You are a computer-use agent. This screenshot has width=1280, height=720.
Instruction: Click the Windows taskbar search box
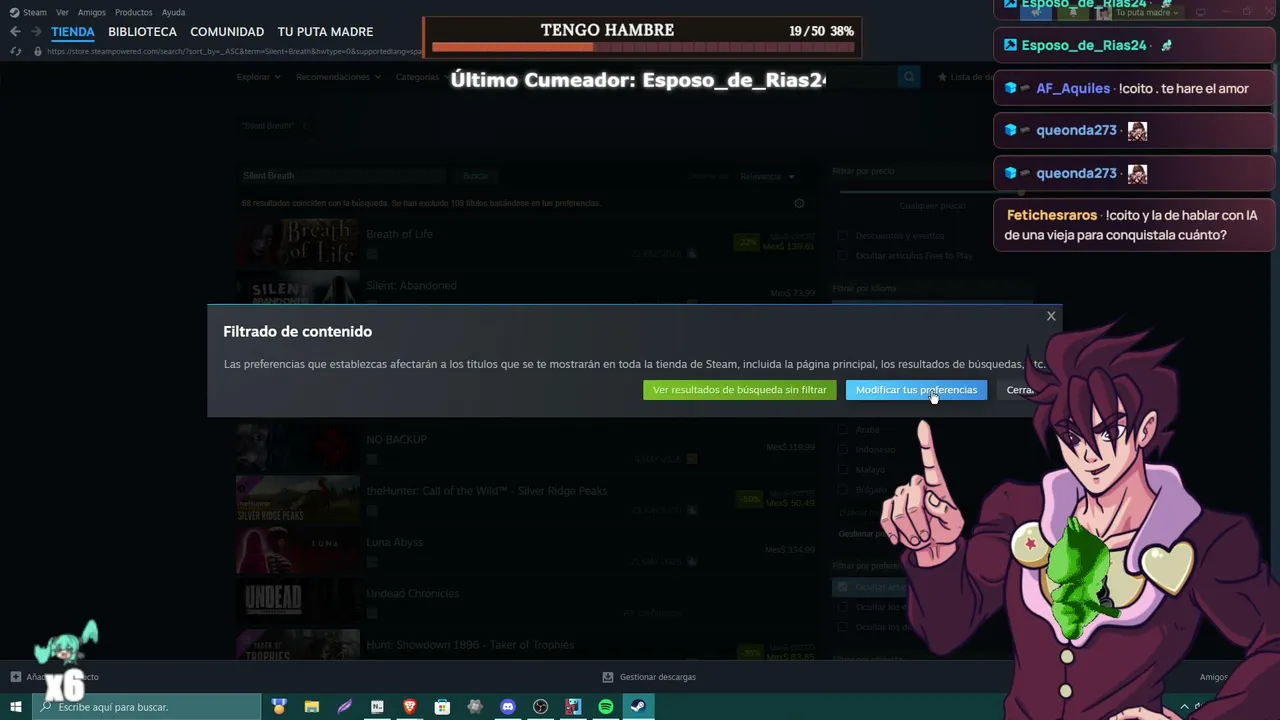tap(148, 707)
